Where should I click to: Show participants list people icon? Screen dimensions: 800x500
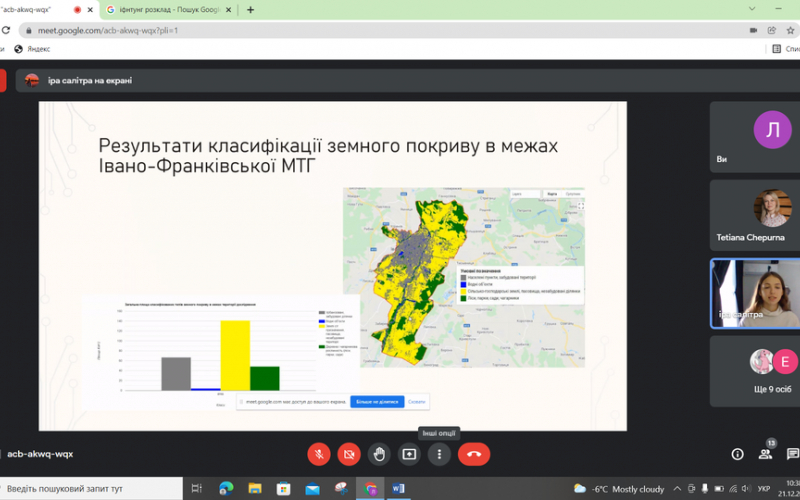(x=765, y=454)
